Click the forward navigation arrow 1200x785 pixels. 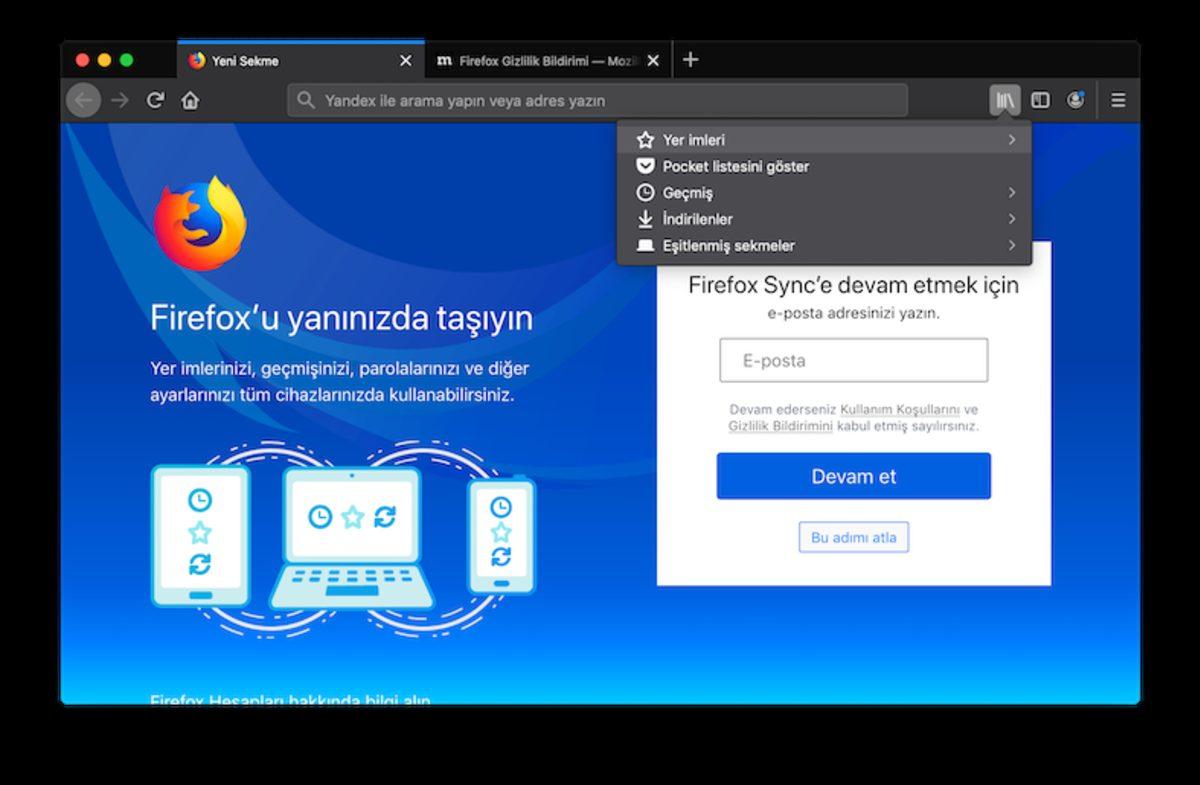[x=119, y=100]
